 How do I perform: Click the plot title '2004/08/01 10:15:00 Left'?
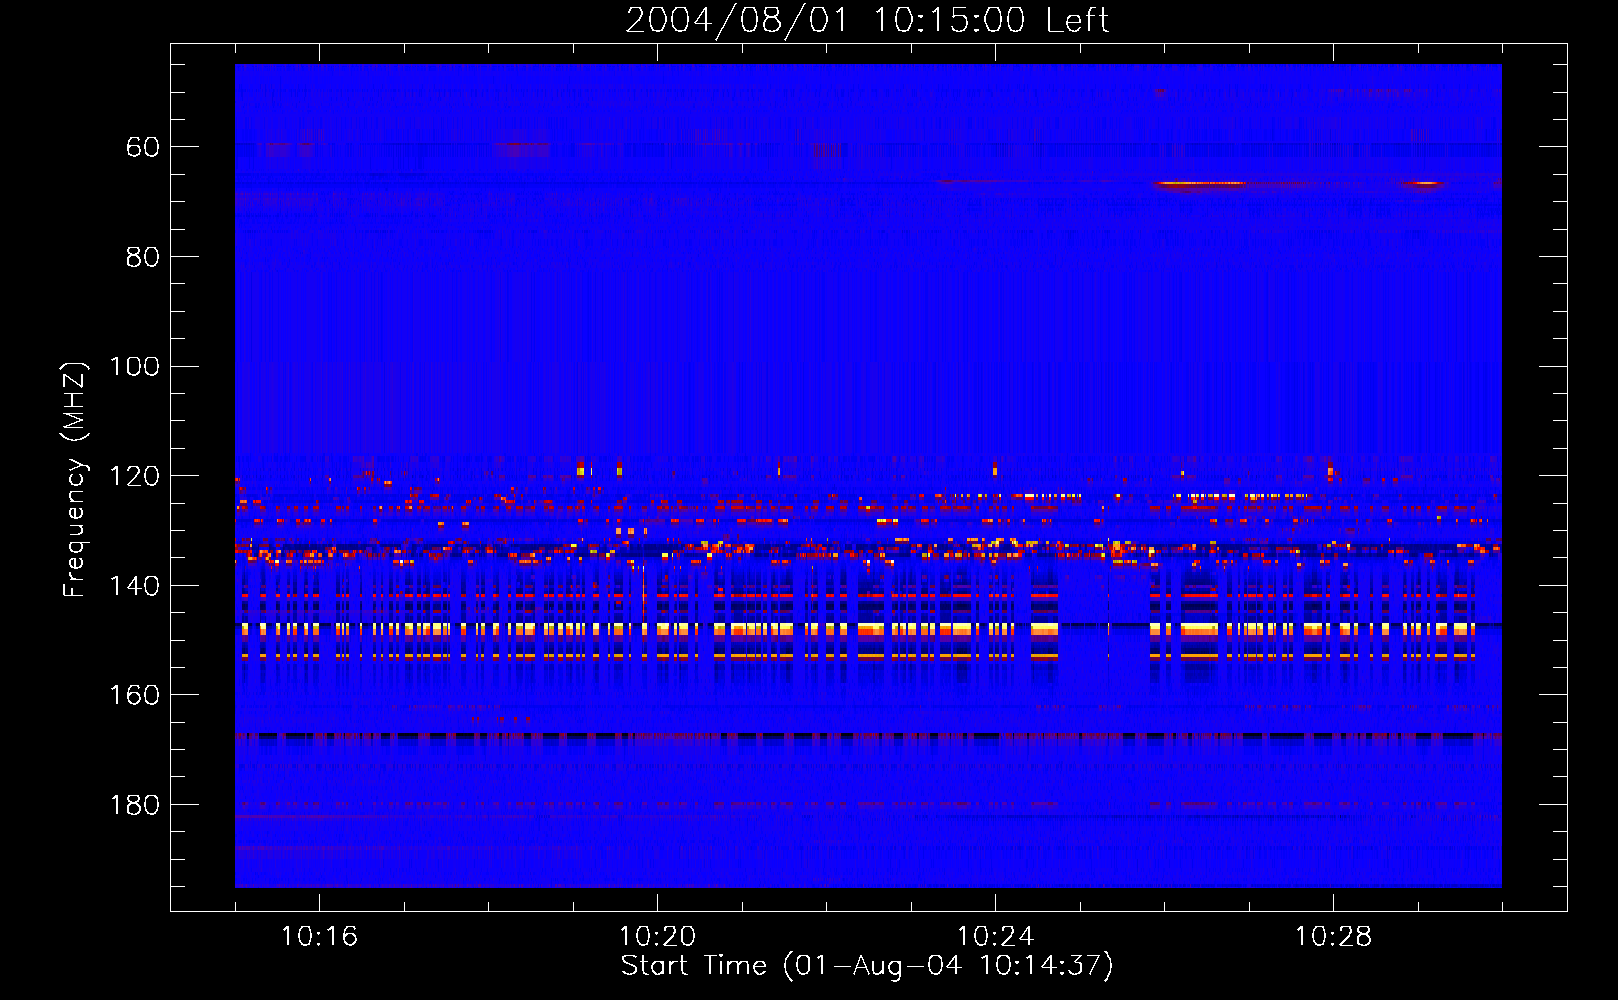point(867,20)
